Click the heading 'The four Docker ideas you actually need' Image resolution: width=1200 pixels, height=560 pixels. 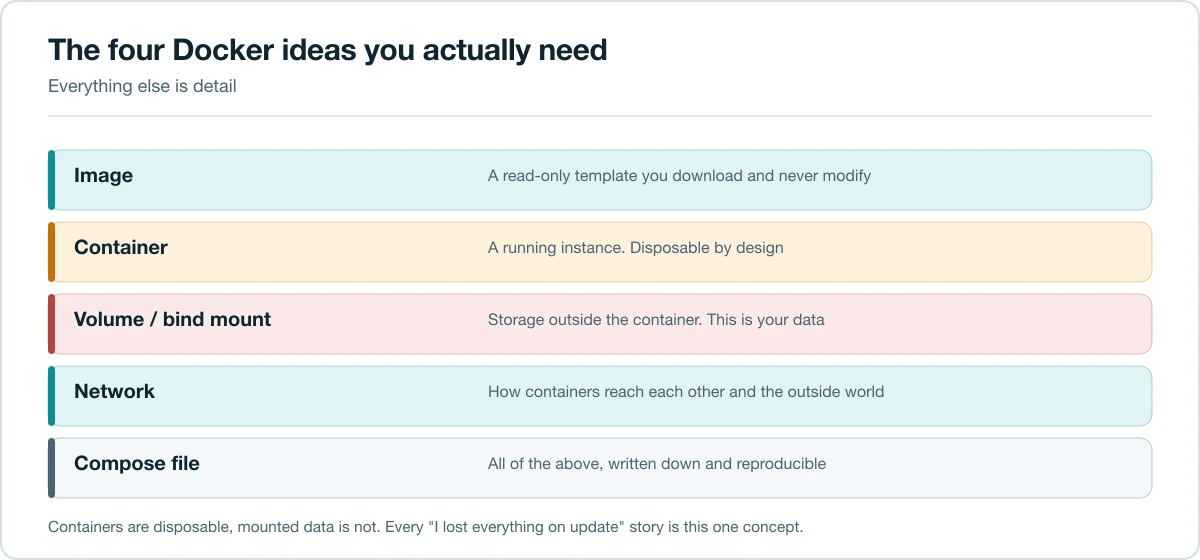pyautogui.click(x=327, y=50)
